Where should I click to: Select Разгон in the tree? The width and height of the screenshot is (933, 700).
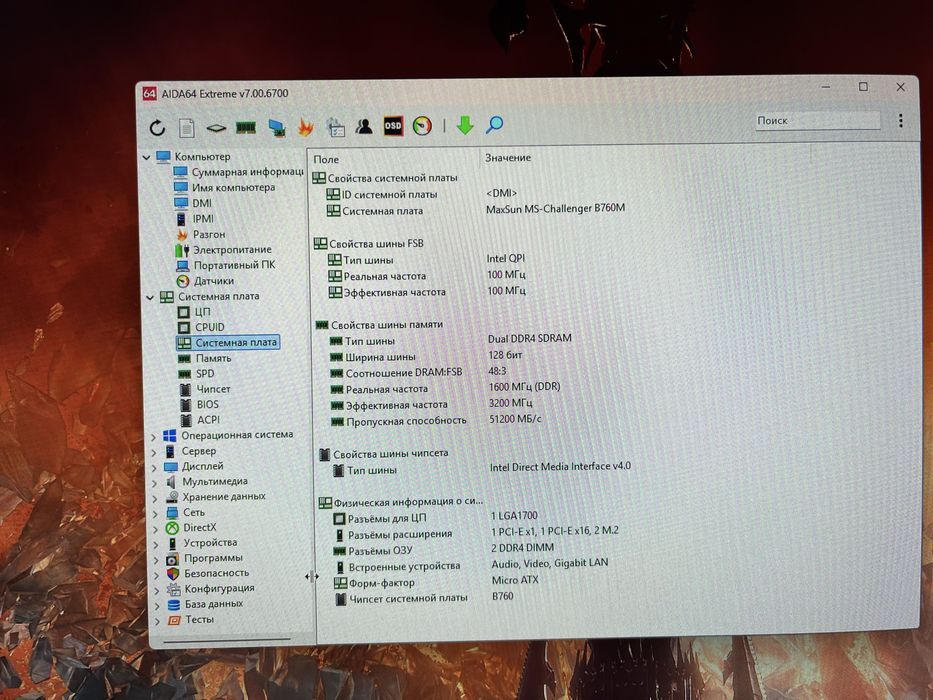pyautogui.click(x=201, y=234)
